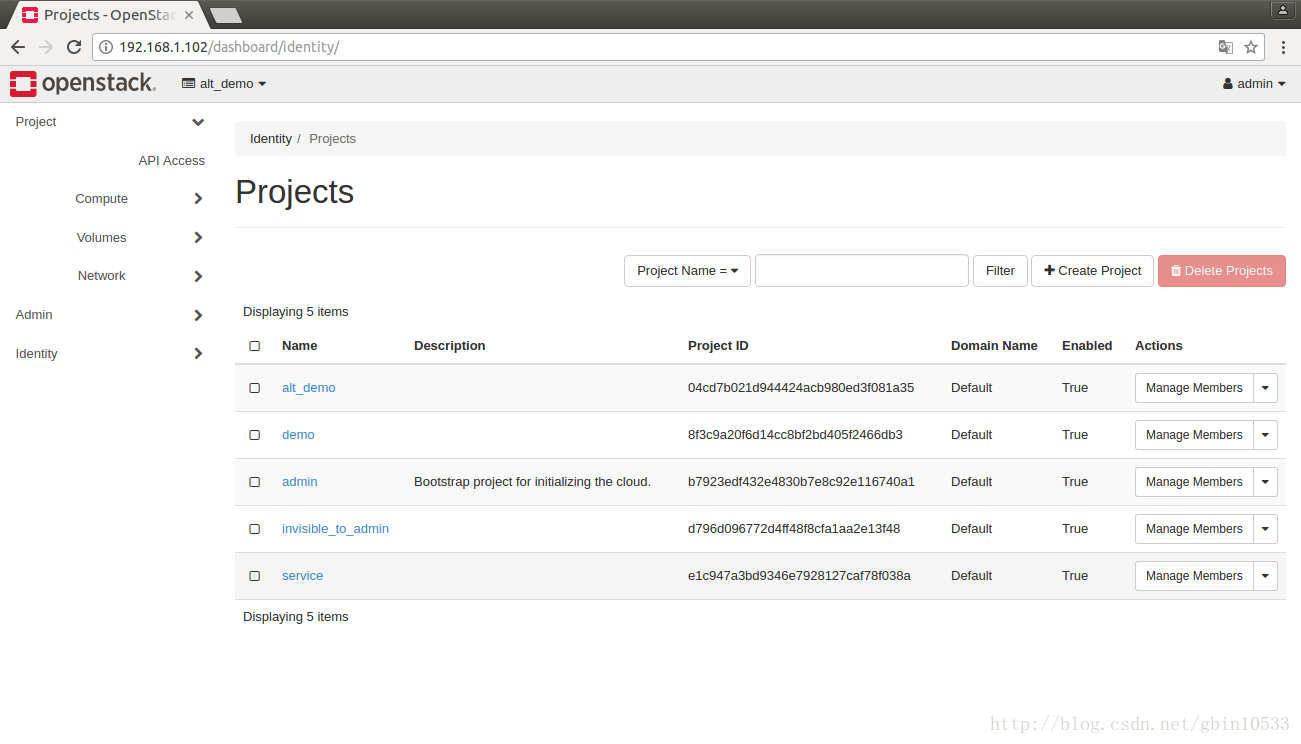Image resolution: width=1301 pixels, height=744 pixels.
Task: Click the browser address bar URL
Action: point(229,47)
